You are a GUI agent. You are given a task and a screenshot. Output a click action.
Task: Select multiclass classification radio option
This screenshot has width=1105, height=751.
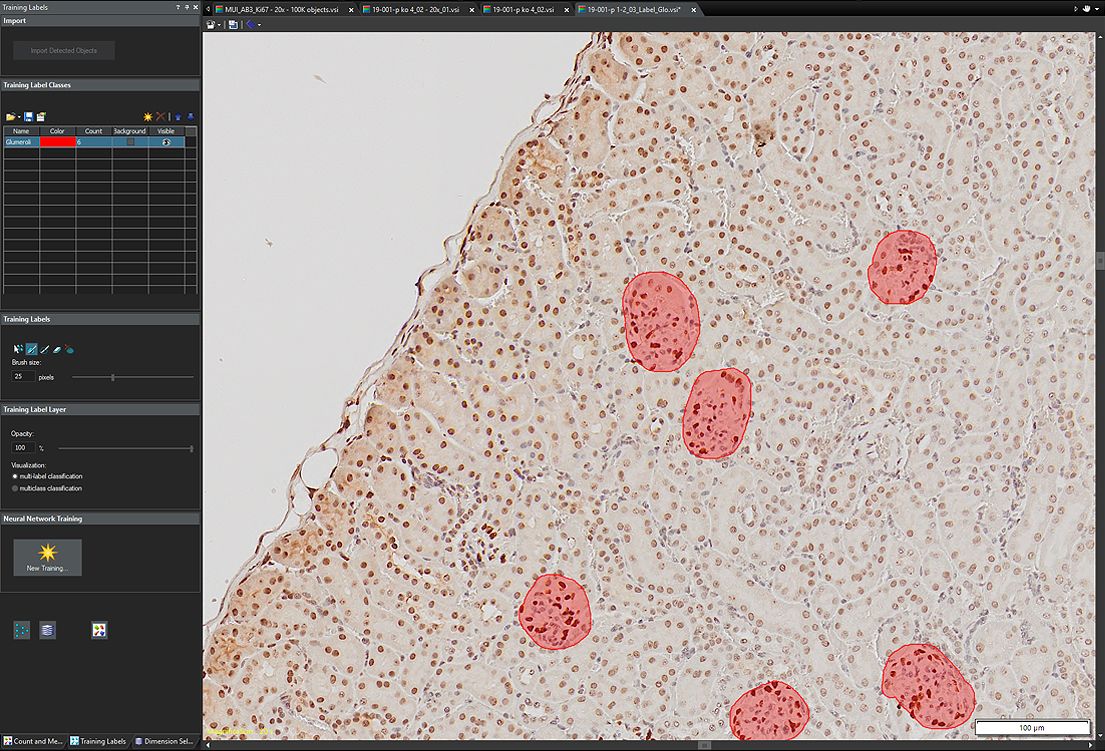15,488
